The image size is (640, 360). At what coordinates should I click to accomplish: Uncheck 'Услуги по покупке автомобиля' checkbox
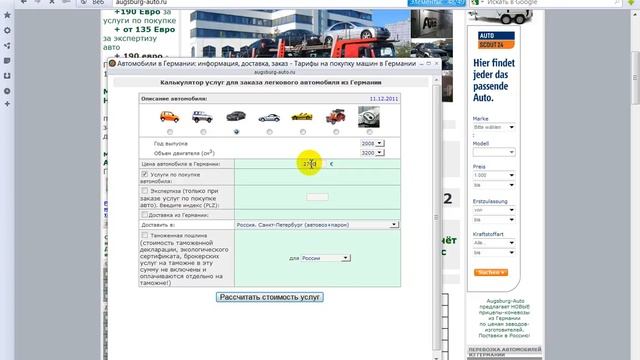[144, 174]
